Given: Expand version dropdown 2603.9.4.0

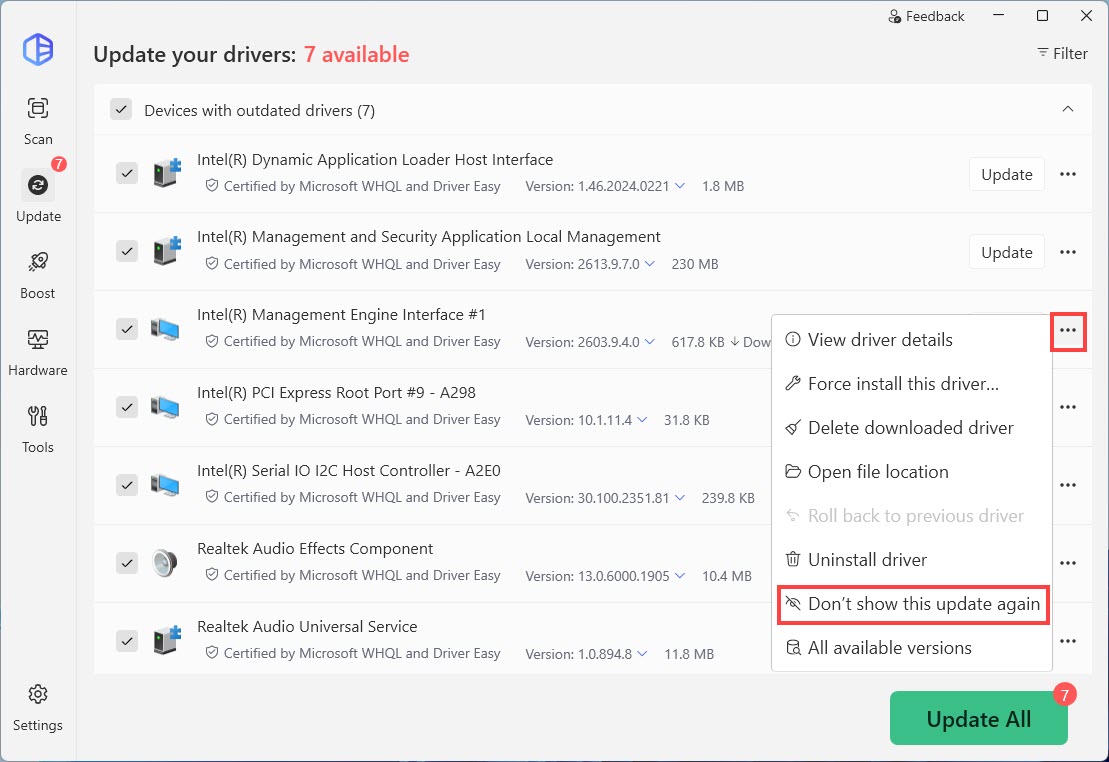Looking at the screenshot, I should 649,342.
